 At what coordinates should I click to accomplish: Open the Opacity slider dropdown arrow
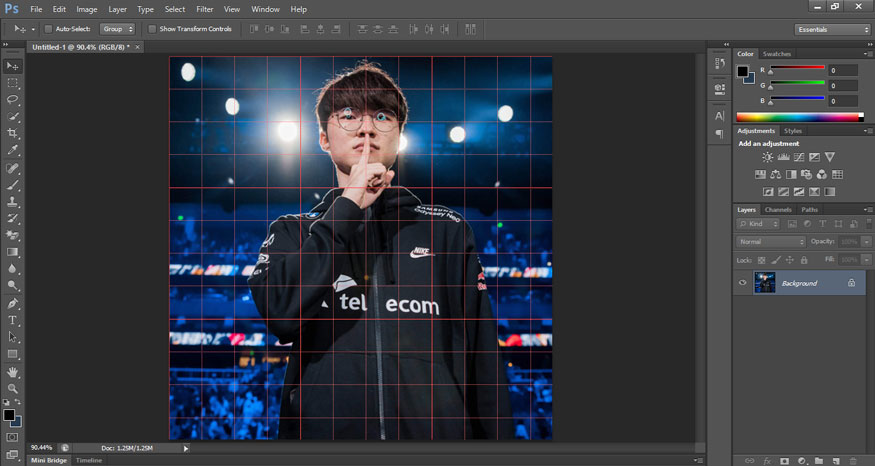coord(866,242)
